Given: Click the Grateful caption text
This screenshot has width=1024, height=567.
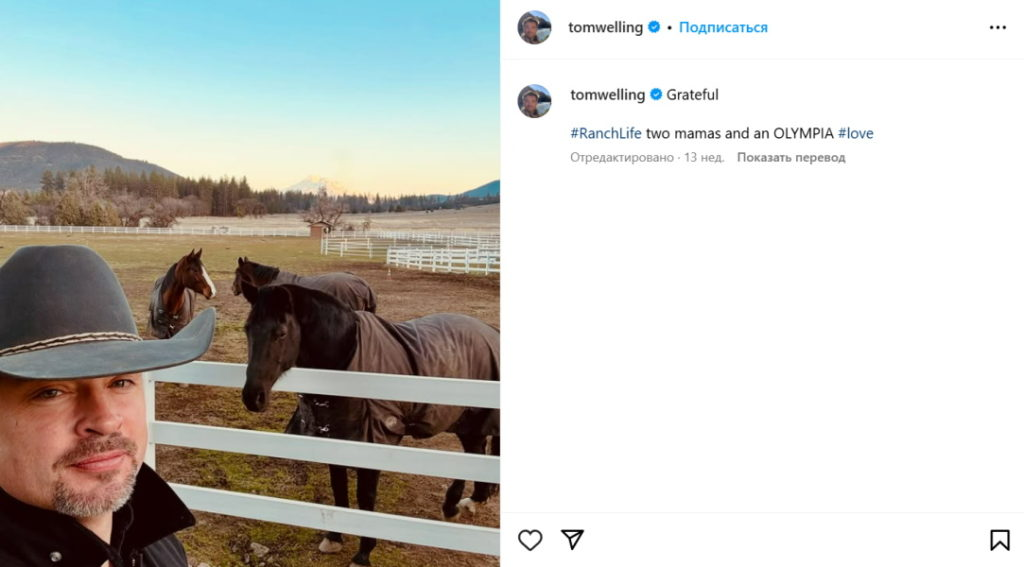Looking at the screenshot, I should (x=692, y=95).
